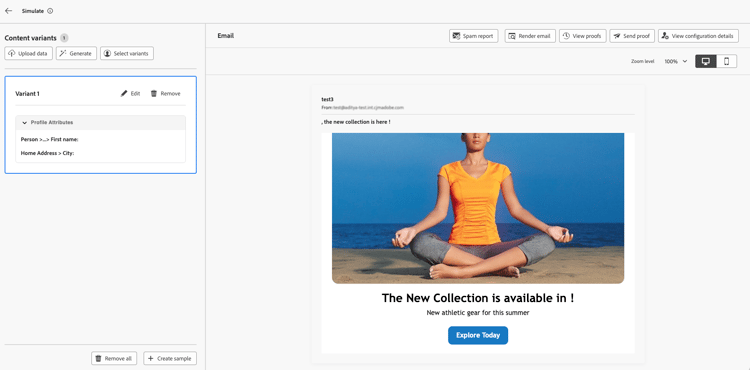Upload data for content variants
750x370 pixels.
coord(28,54)
